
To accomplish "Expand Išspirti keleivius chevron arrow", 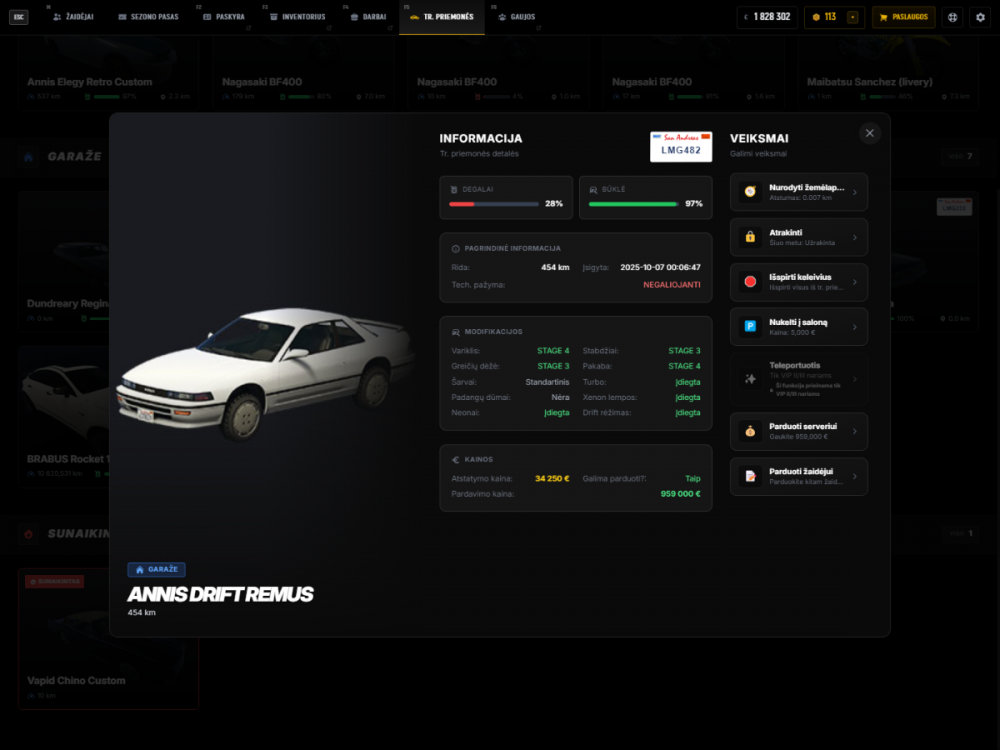I will click(x=855, y=282).
